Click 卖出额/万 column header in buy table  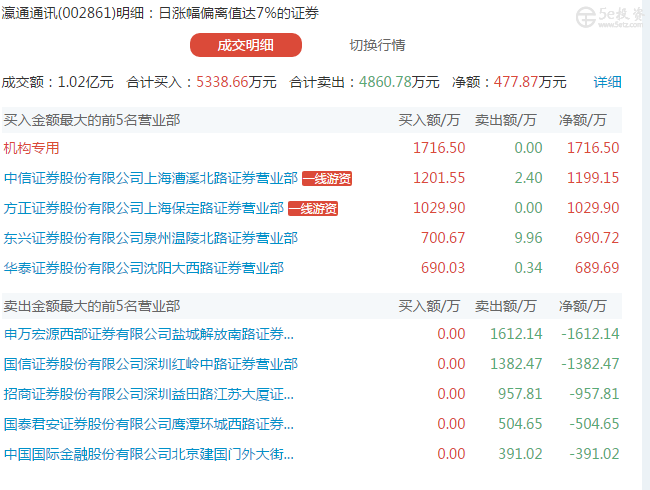pos(506,120)
